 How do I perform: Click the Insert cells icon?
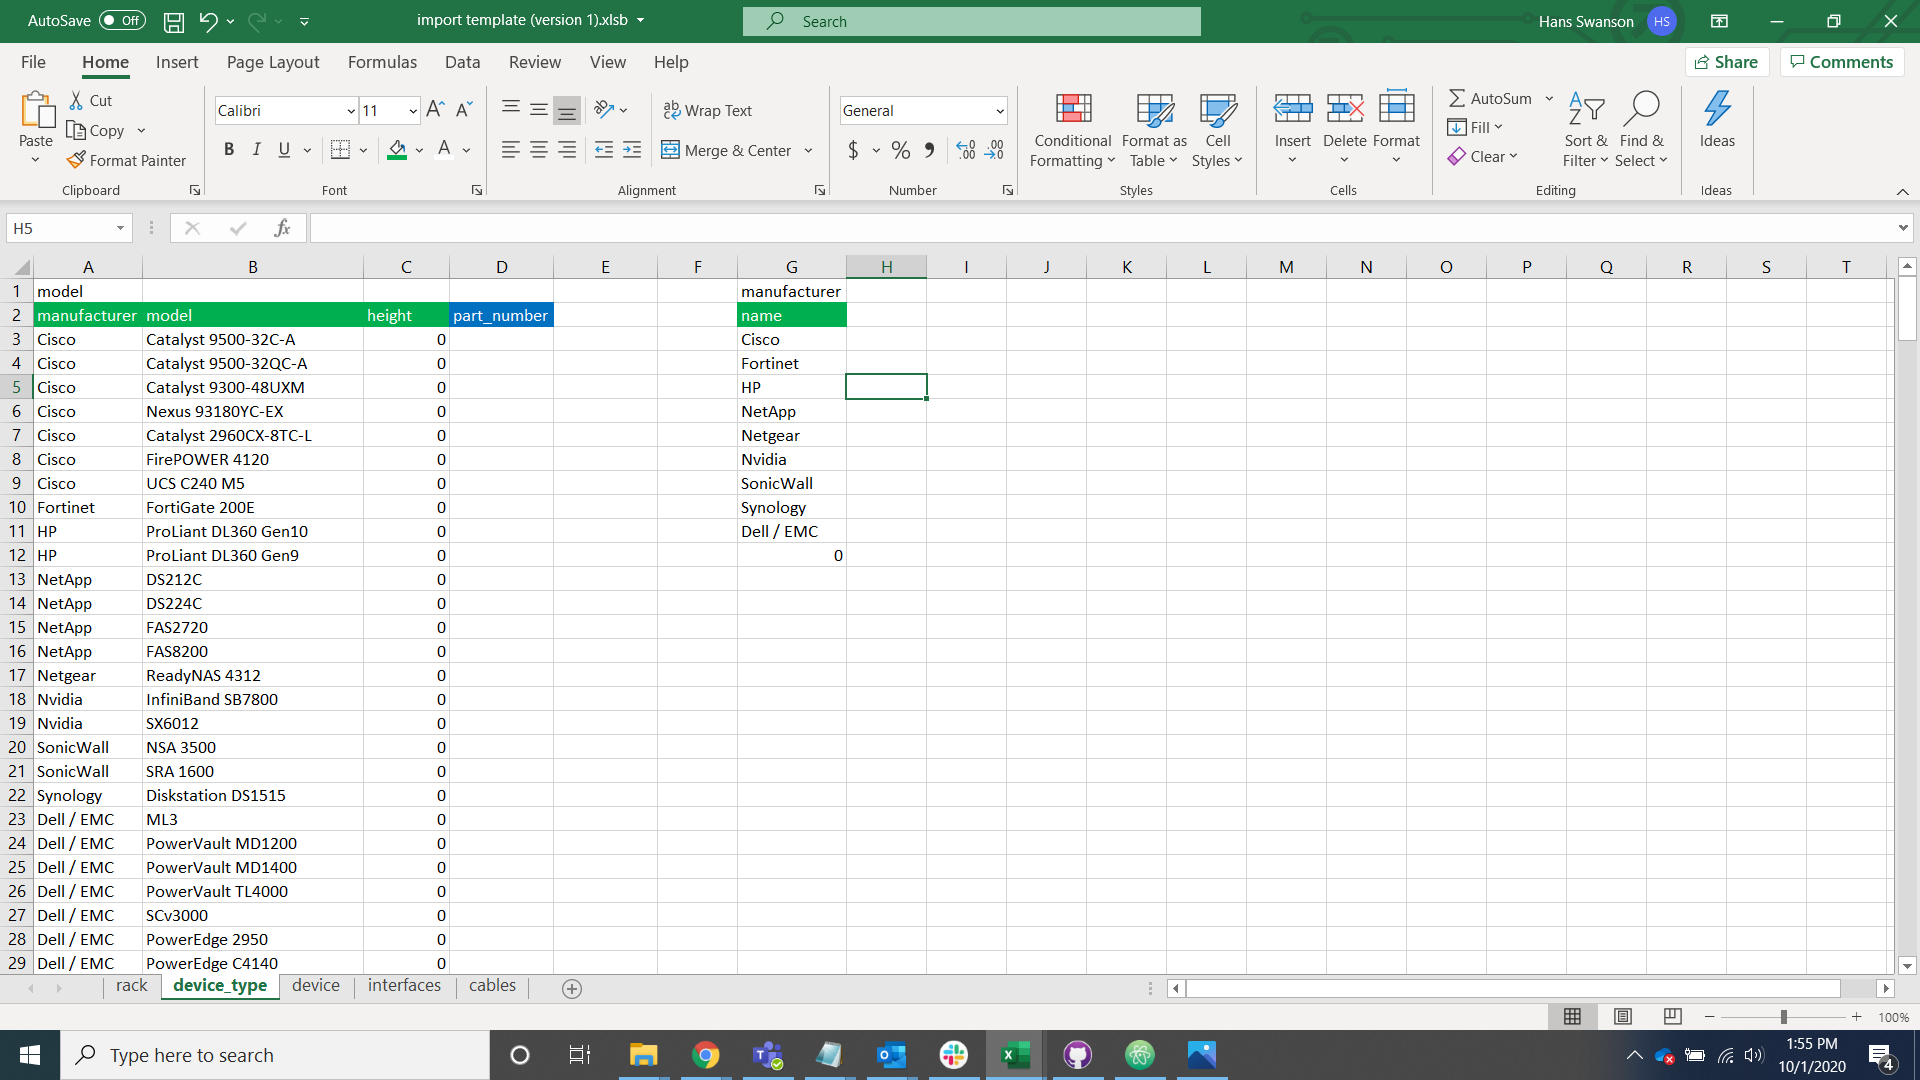(x=1293, y=108)
